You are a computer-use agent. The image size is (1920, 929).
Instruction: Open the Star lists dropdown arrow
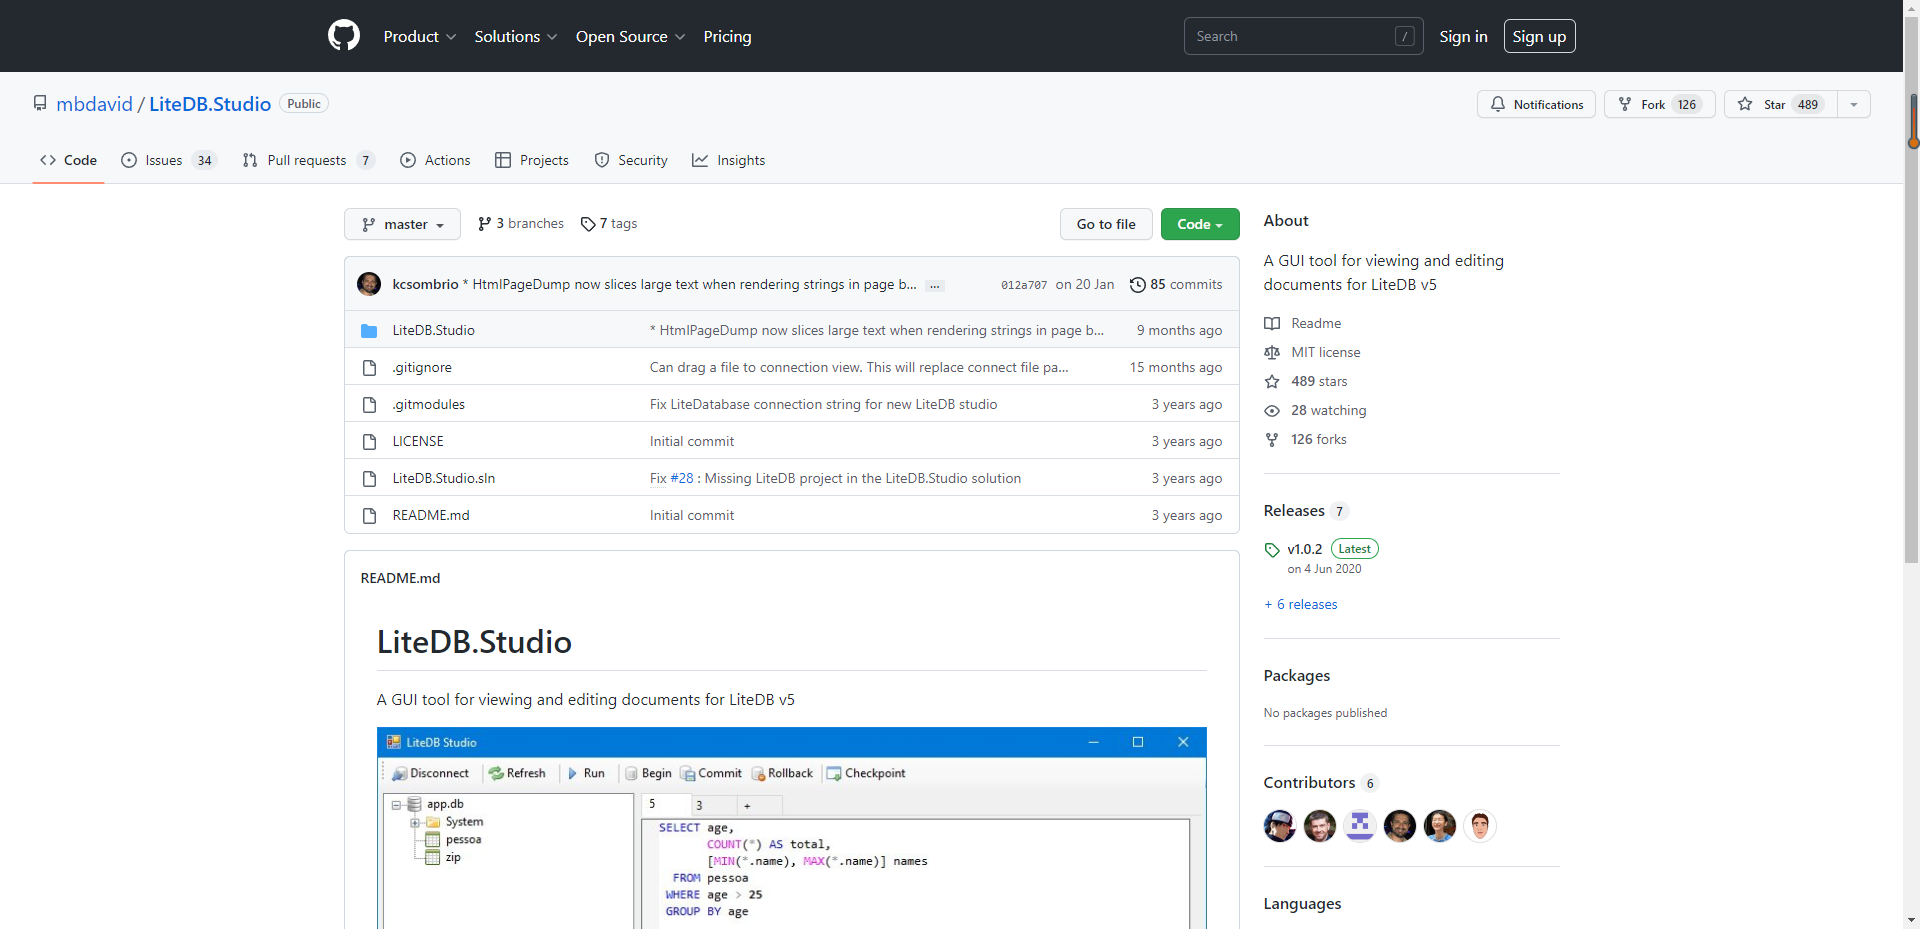pos(1854,104)
